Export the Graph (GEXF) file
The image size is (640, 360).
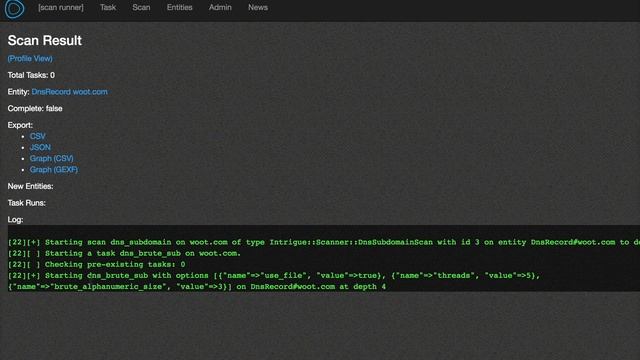pyautogui.click(x=53, y=169)
